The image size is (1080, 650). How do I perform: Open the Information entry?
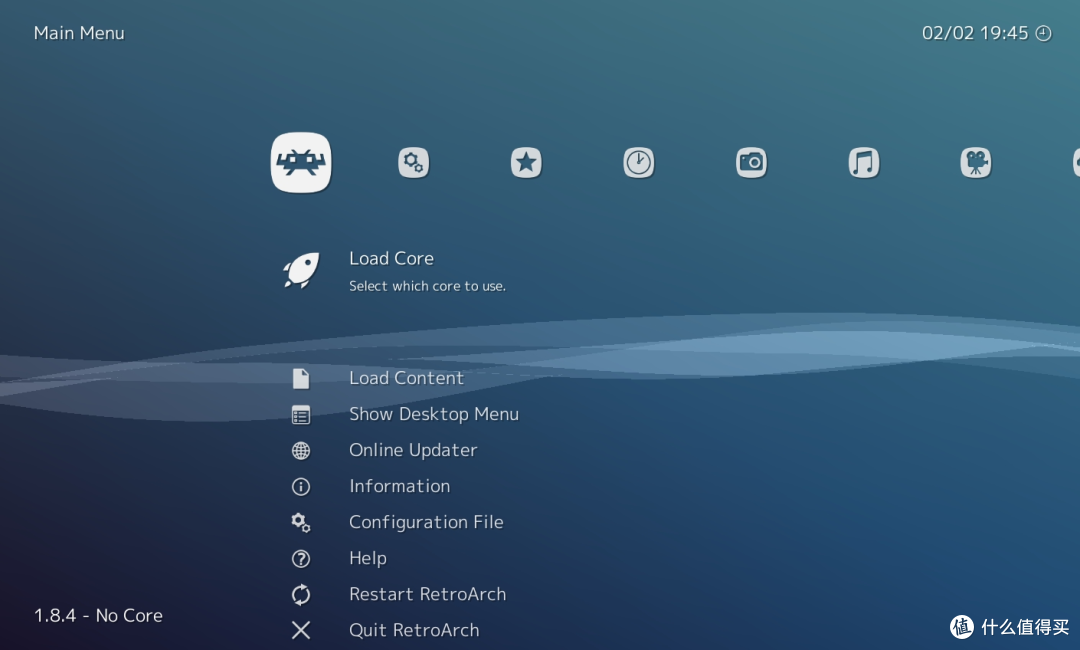pyautogui.click(x=399, y=486)
